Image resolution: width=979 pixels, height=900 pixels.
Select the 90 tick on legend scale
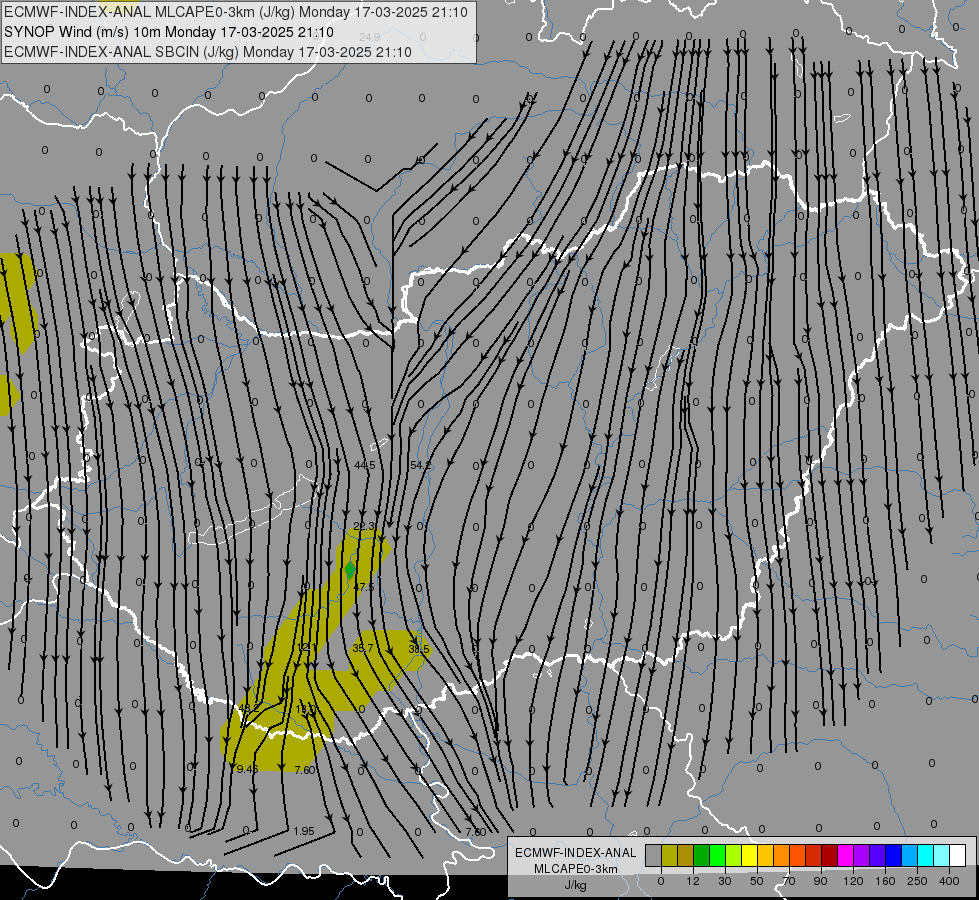(x=821, y=881)
